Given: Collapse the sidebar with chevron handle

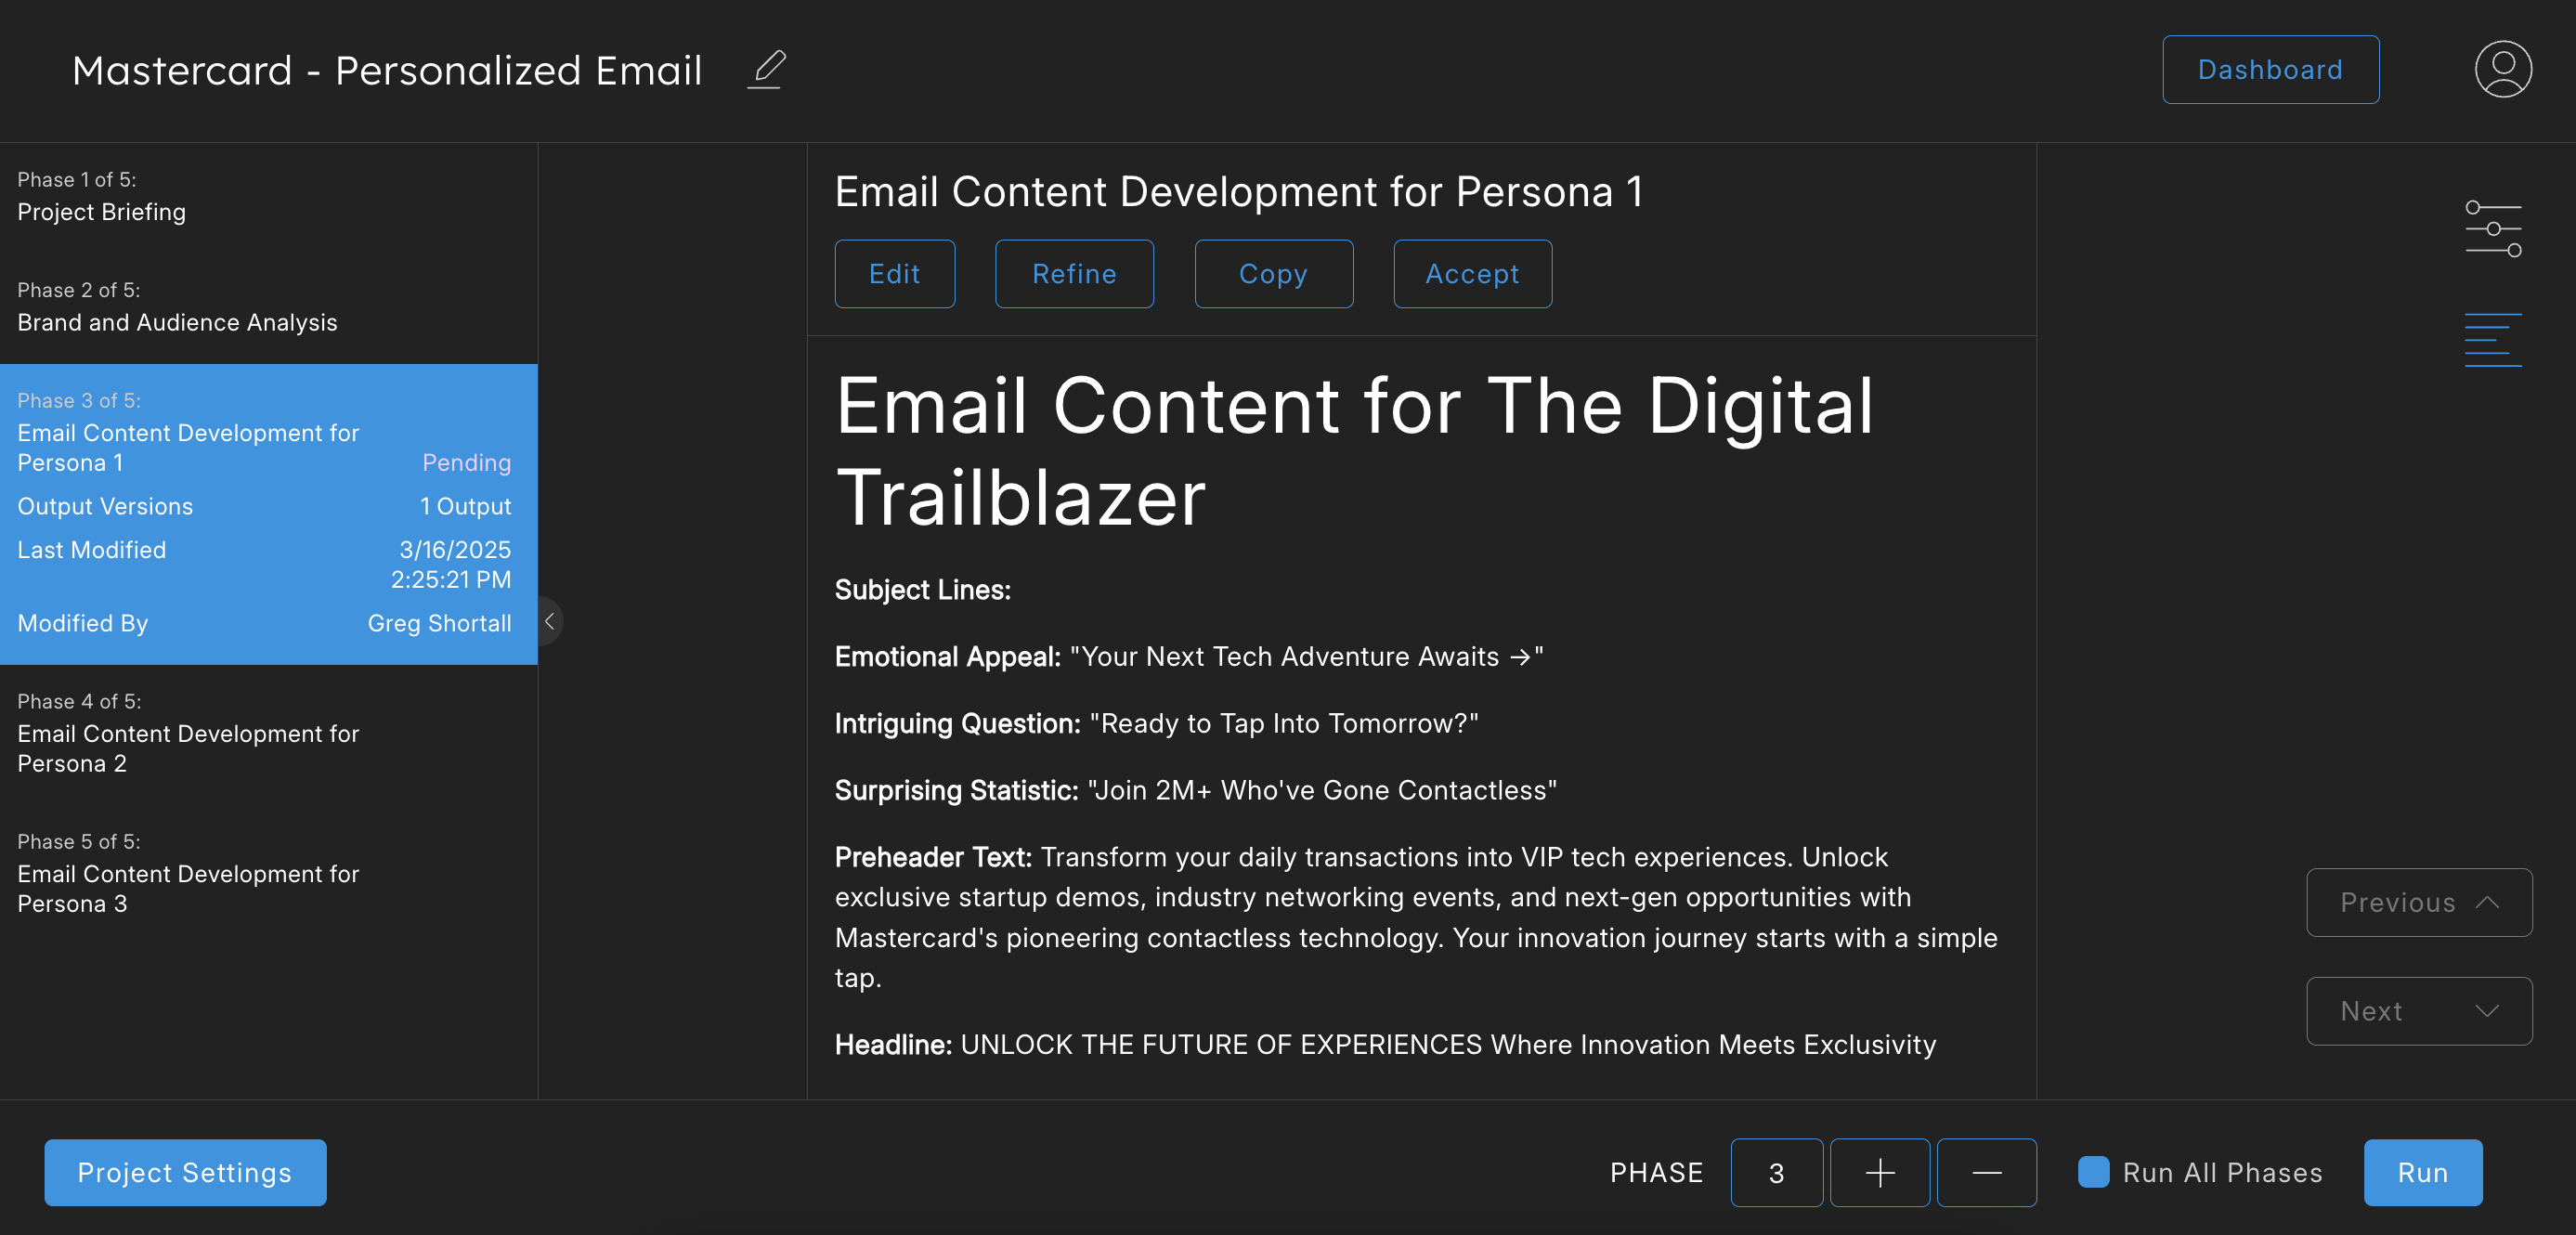Looking at the screenshot, I should (x=549, y=621).
